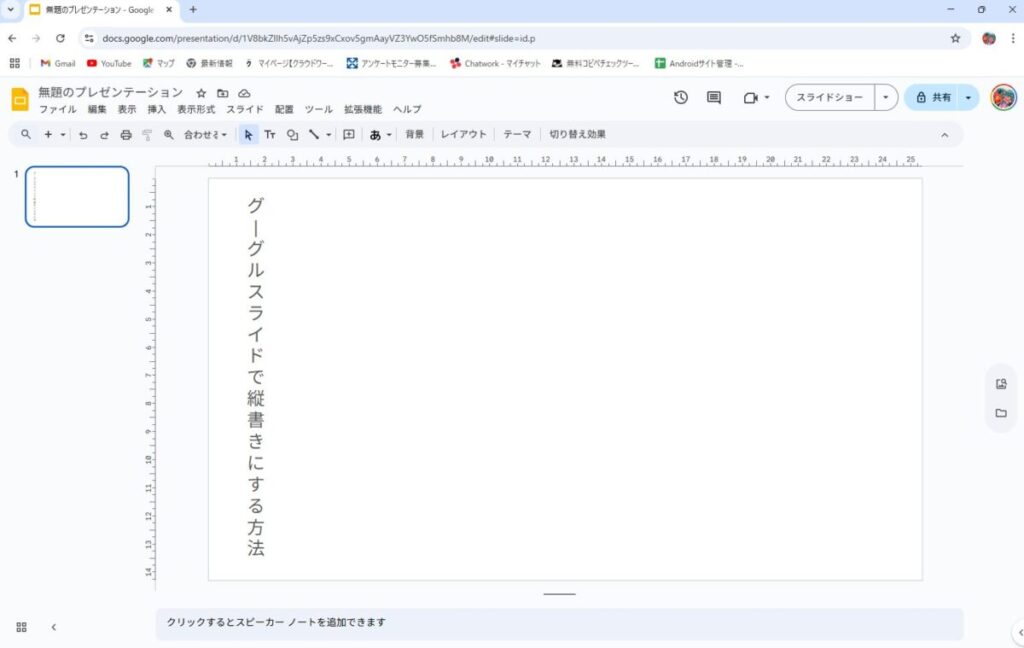Screen dimensions: 1024x648
Task: Expand the line tool type dropdown arrow
Action: (x=328, y=135)
